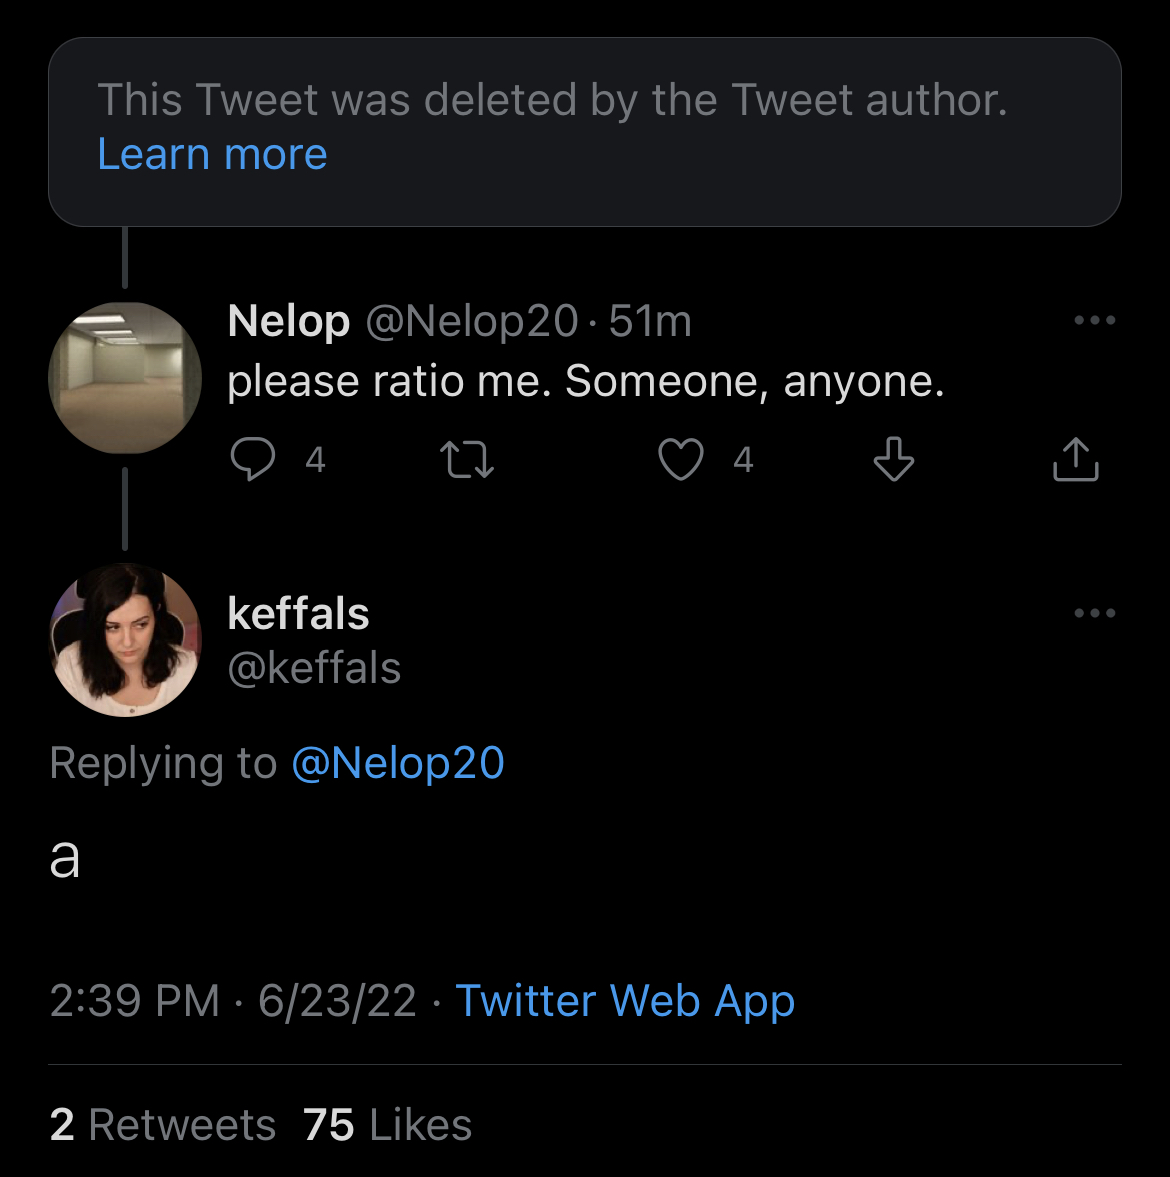
Task: Click the deleted Tweet notice box
Action: (x=585, y=132)
